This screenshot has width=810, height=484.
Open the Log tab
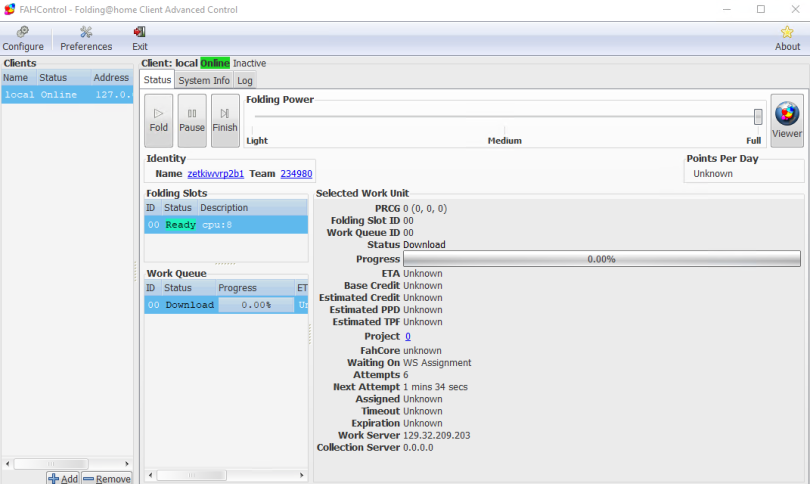pyautogui.click(x=244, y=81)
